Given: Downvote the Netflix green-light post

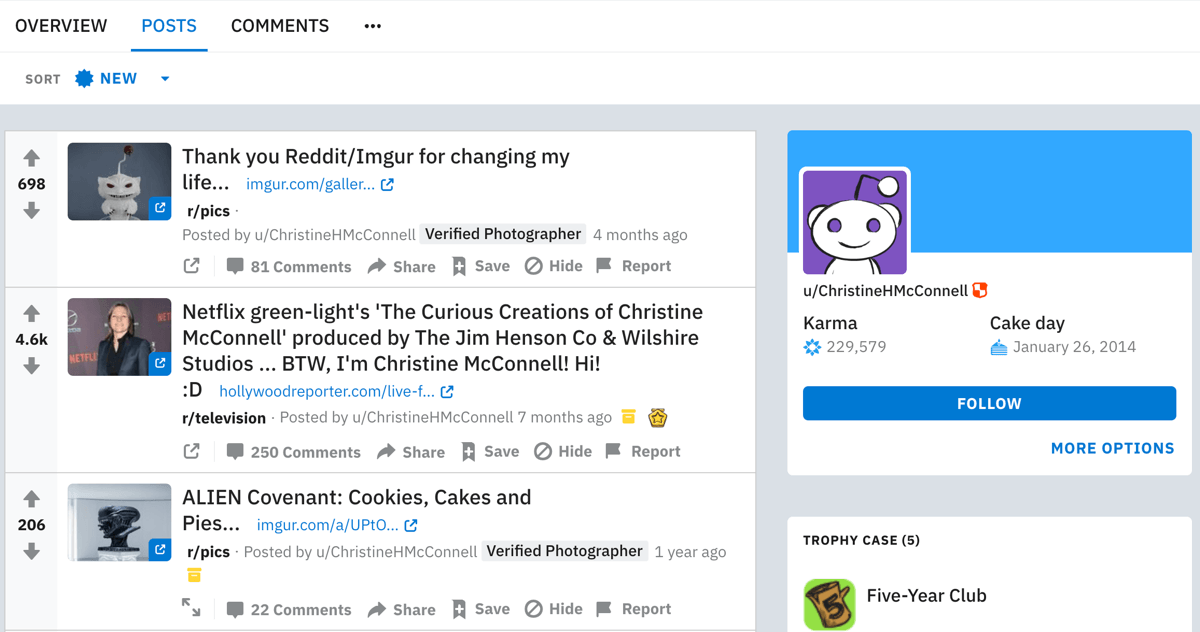Looking at the screenshot, I should pyautogui.click(x=32, y=367).
